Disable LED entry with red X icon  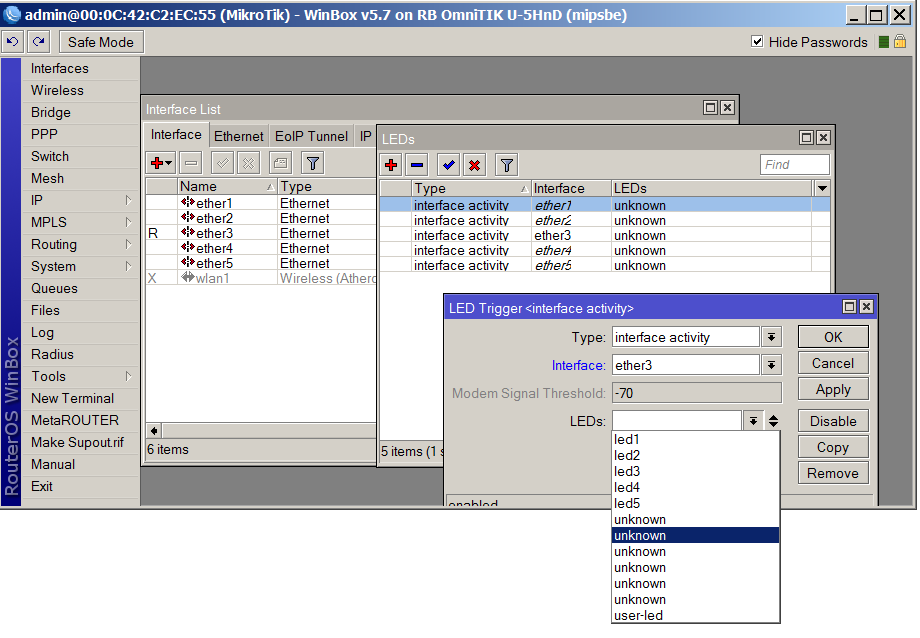tap(475, 165)
